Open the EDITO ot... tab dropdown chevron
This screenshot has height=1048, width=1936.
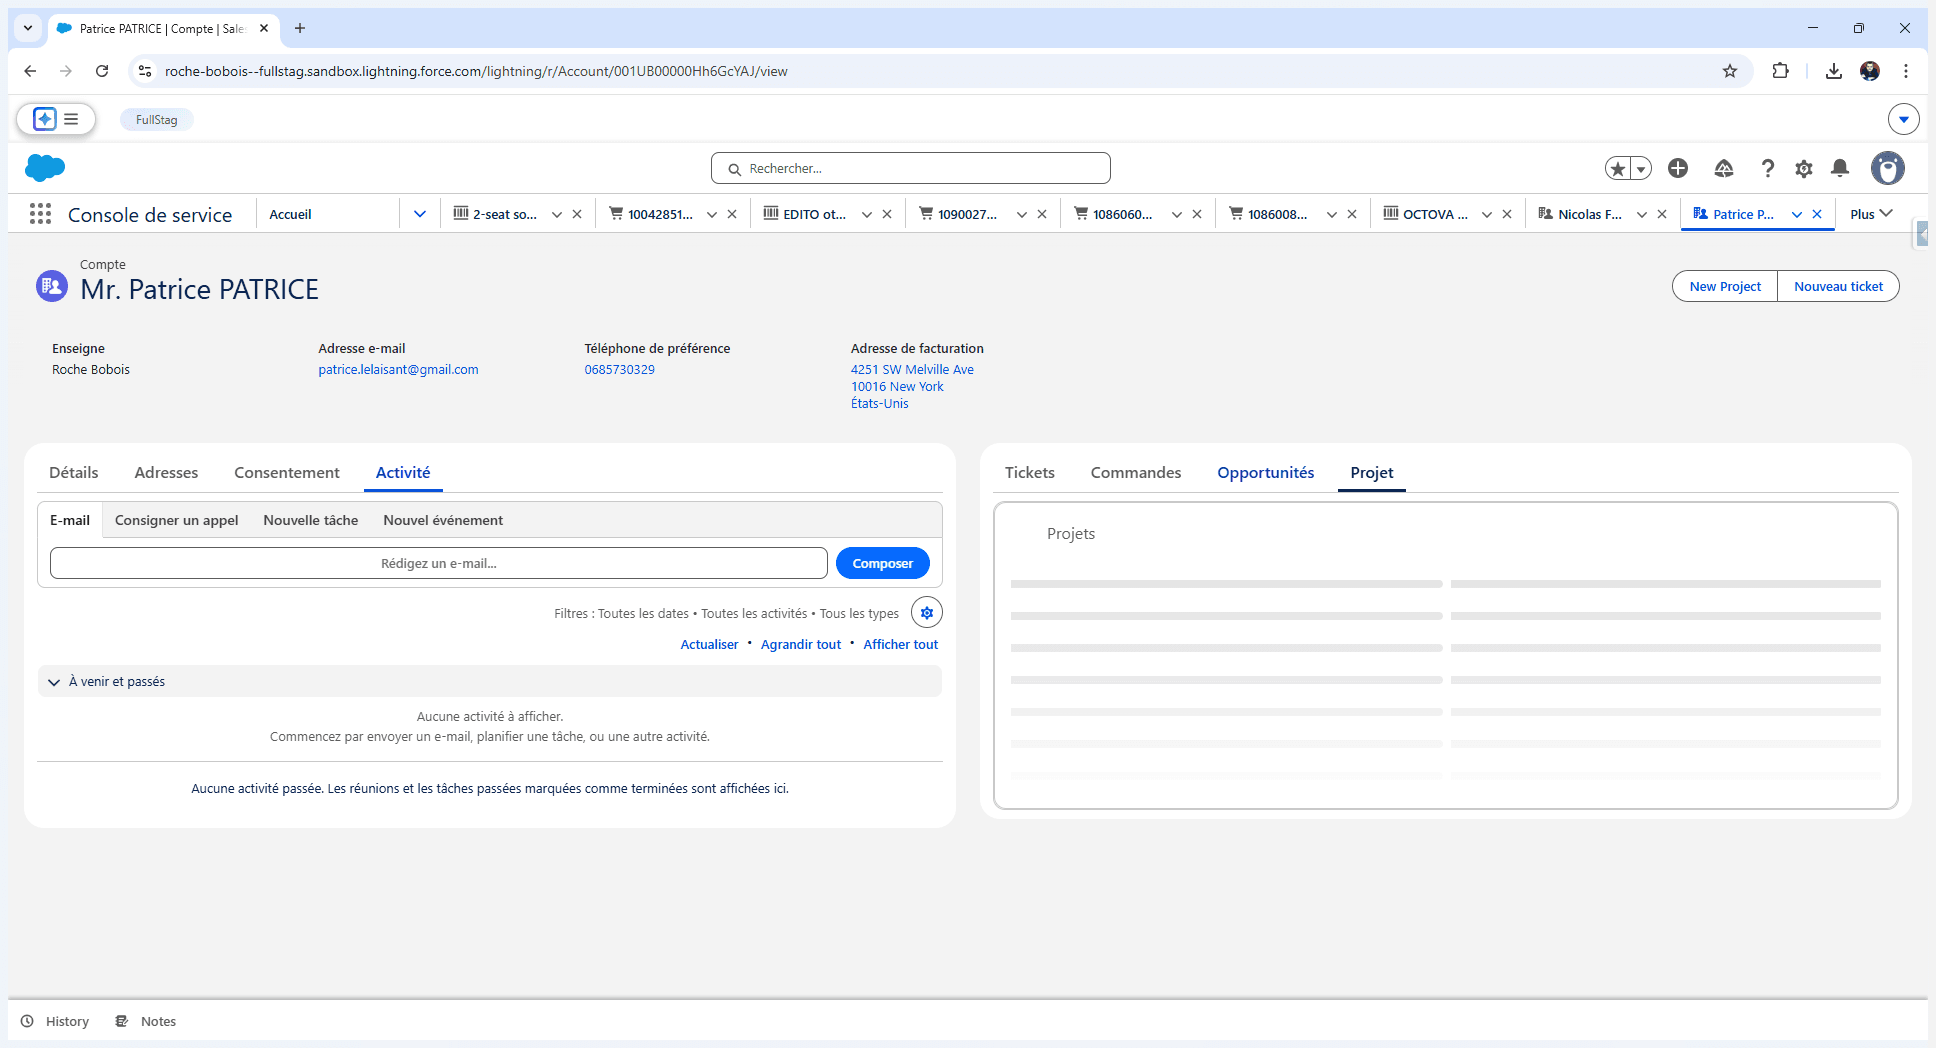tap(867, 214)
